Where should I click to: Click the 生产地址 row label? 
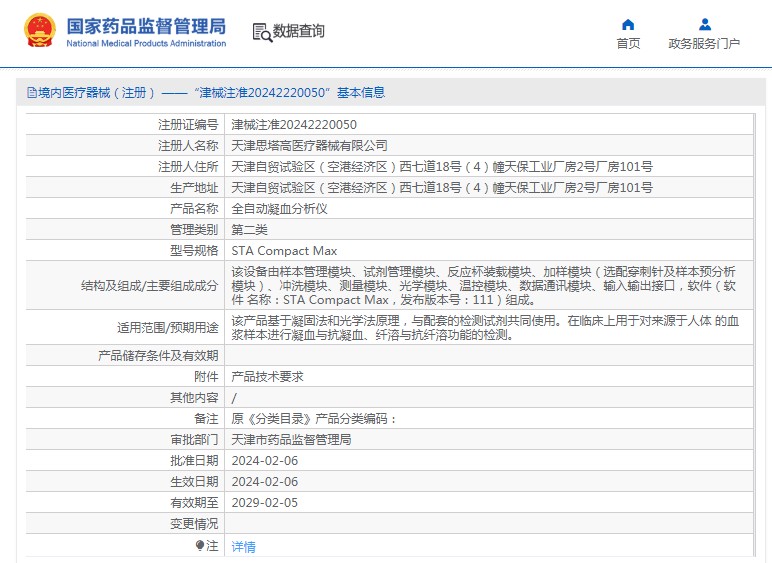[194, 188]
